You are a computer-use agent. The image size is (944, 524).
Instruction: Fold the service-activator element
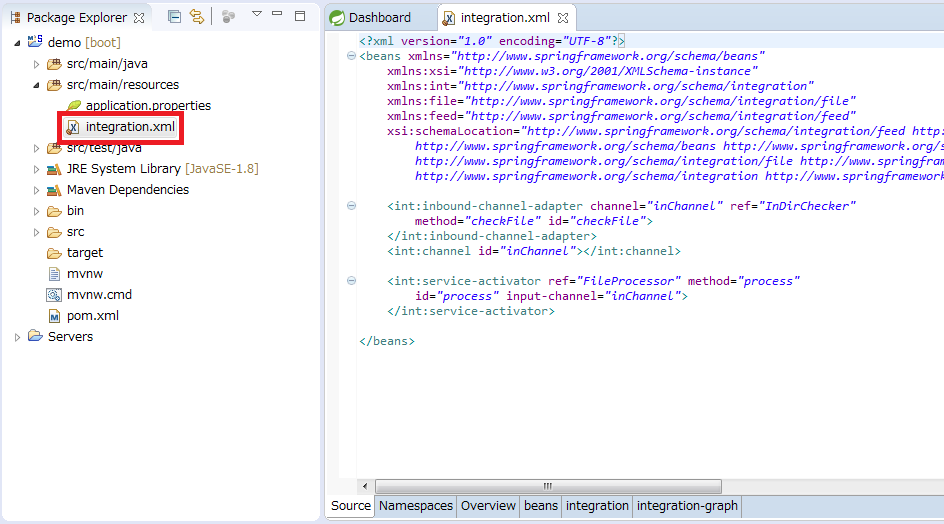tap(352, 281)
